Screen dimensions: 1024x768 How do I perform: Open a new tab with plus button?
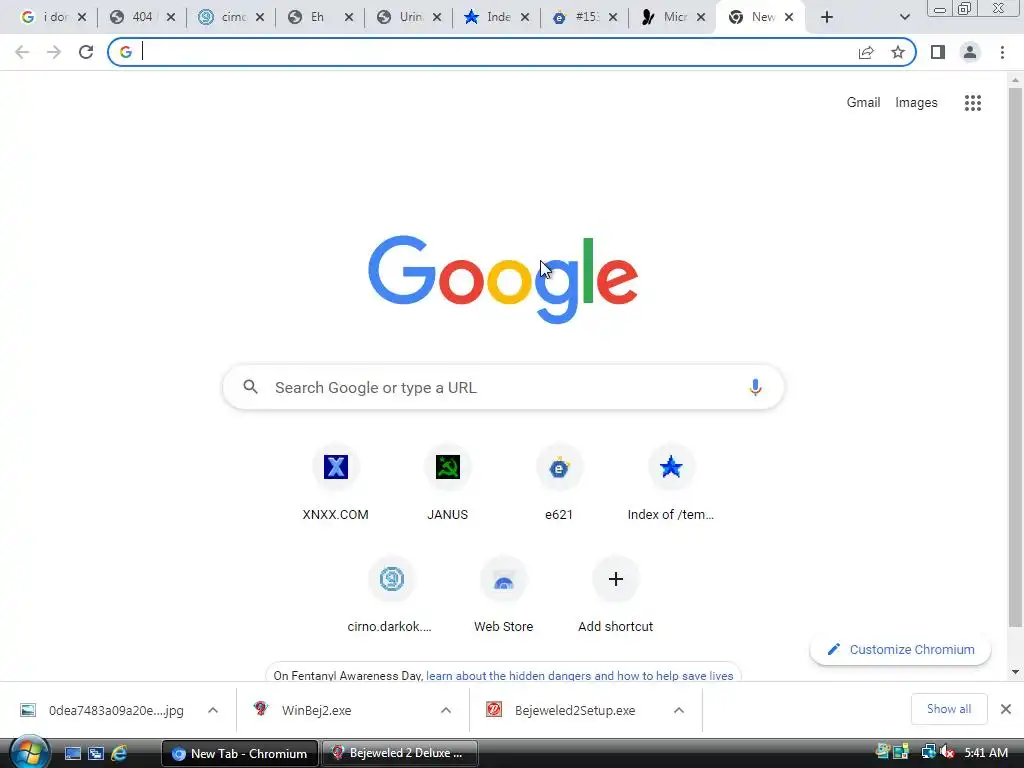[x=827, y=17]
